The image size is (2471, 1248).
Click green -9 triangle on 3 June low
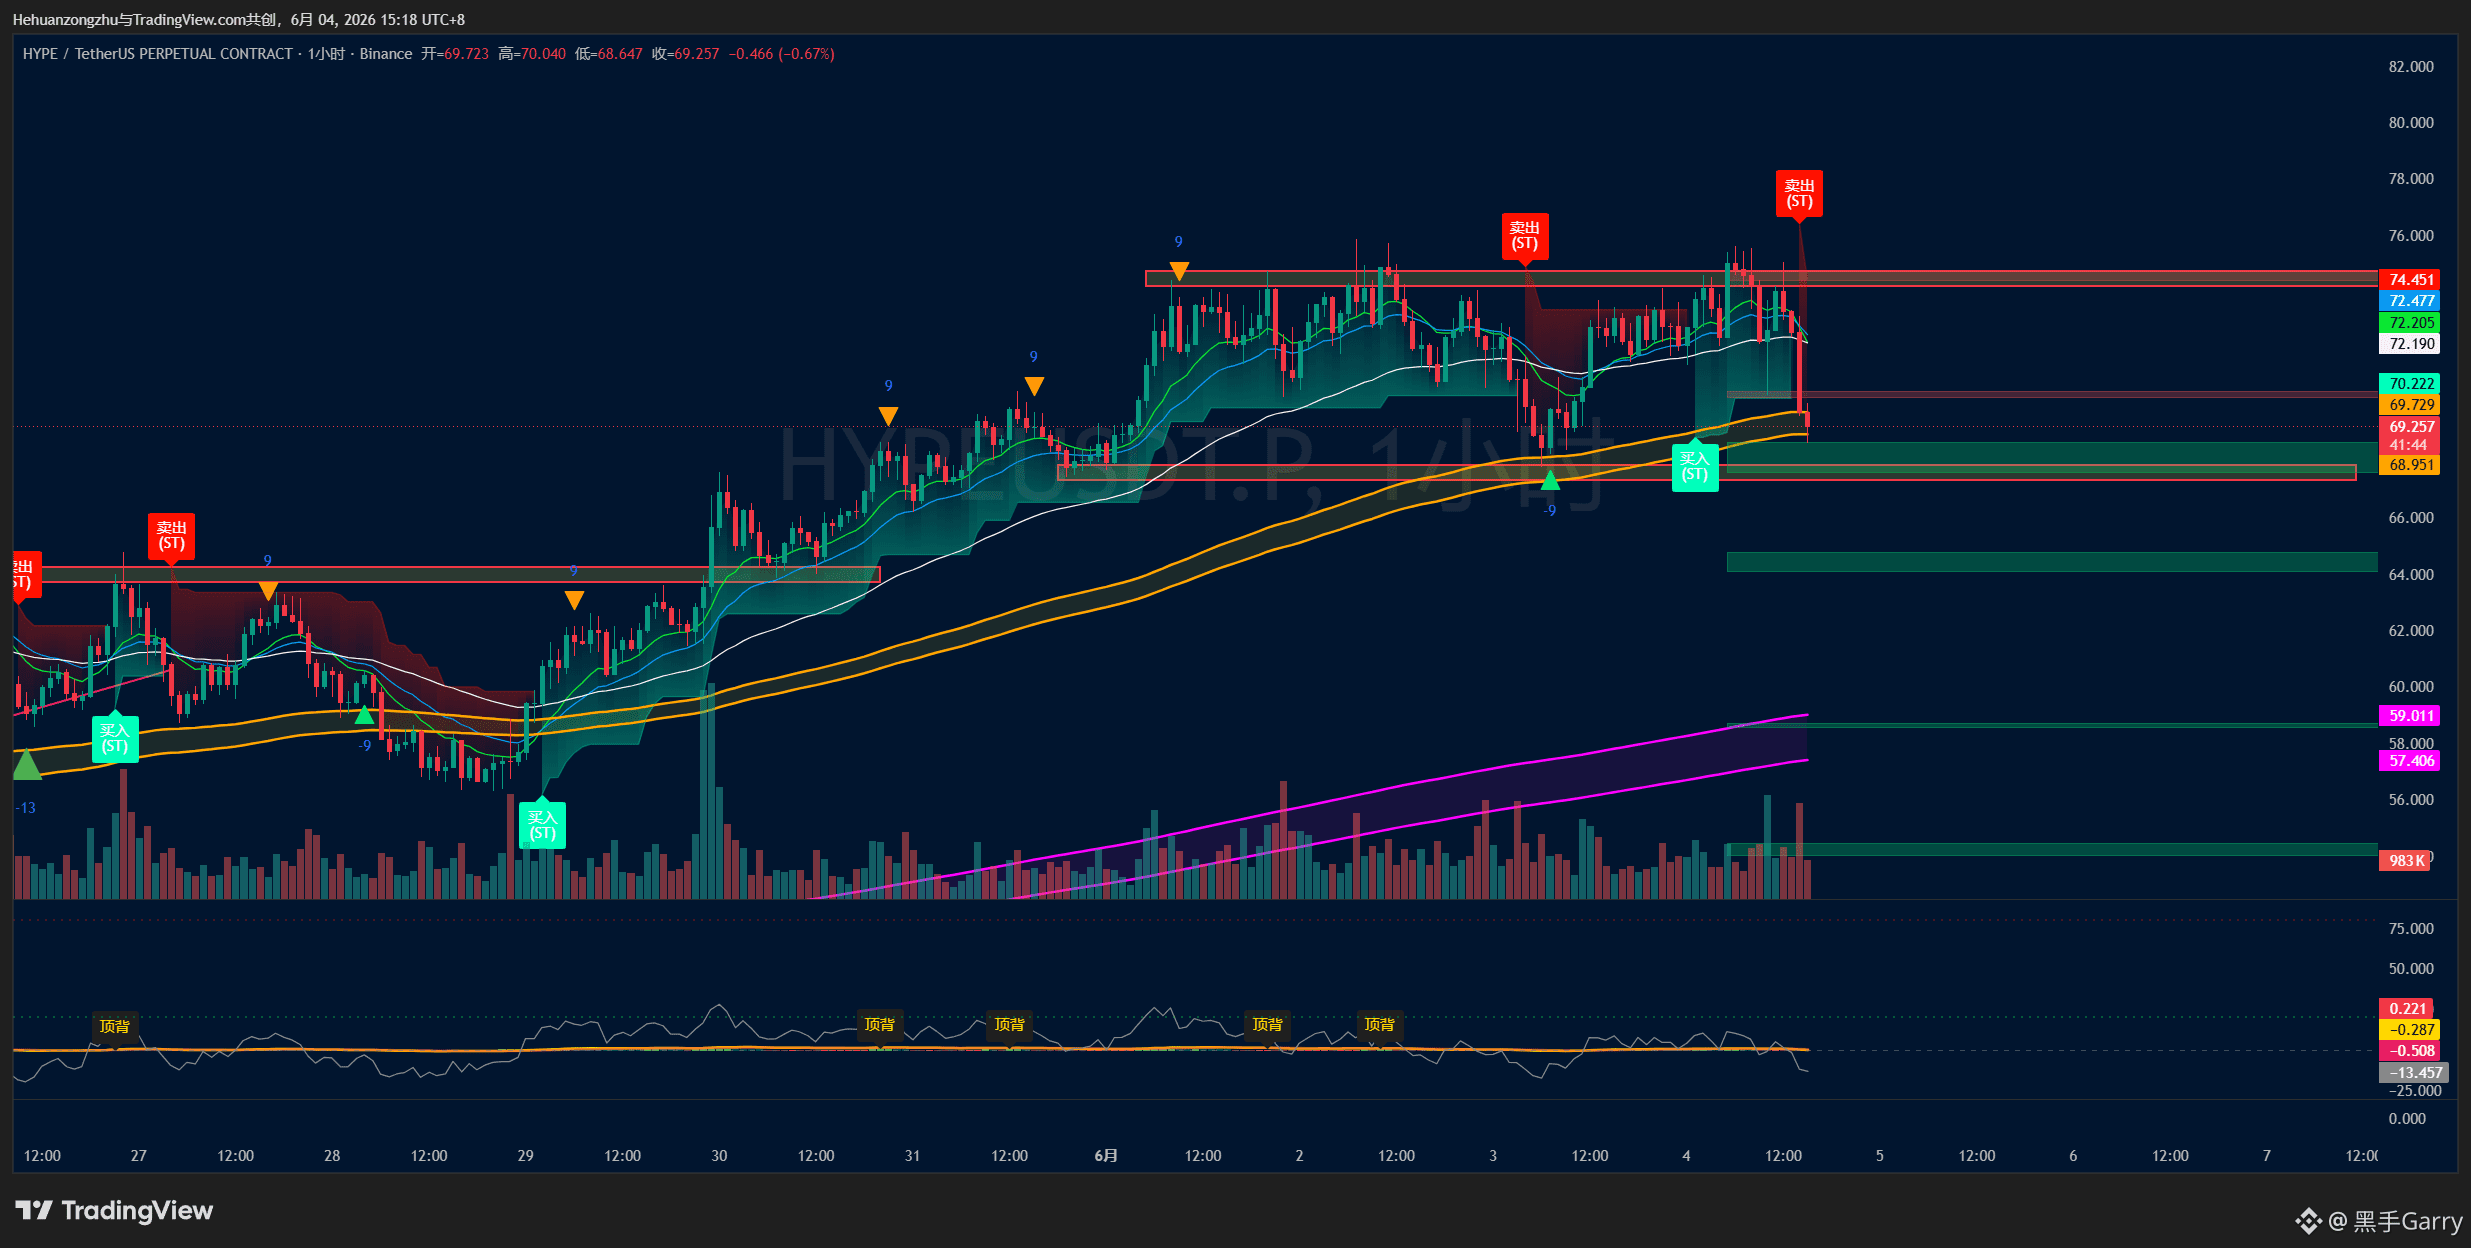click(1550, 481)
